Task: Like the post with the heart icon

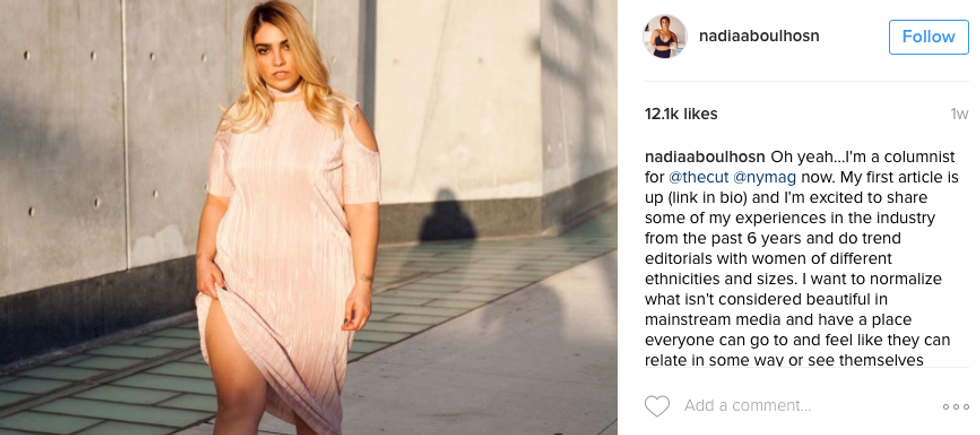Action: (x=657, y=406)
